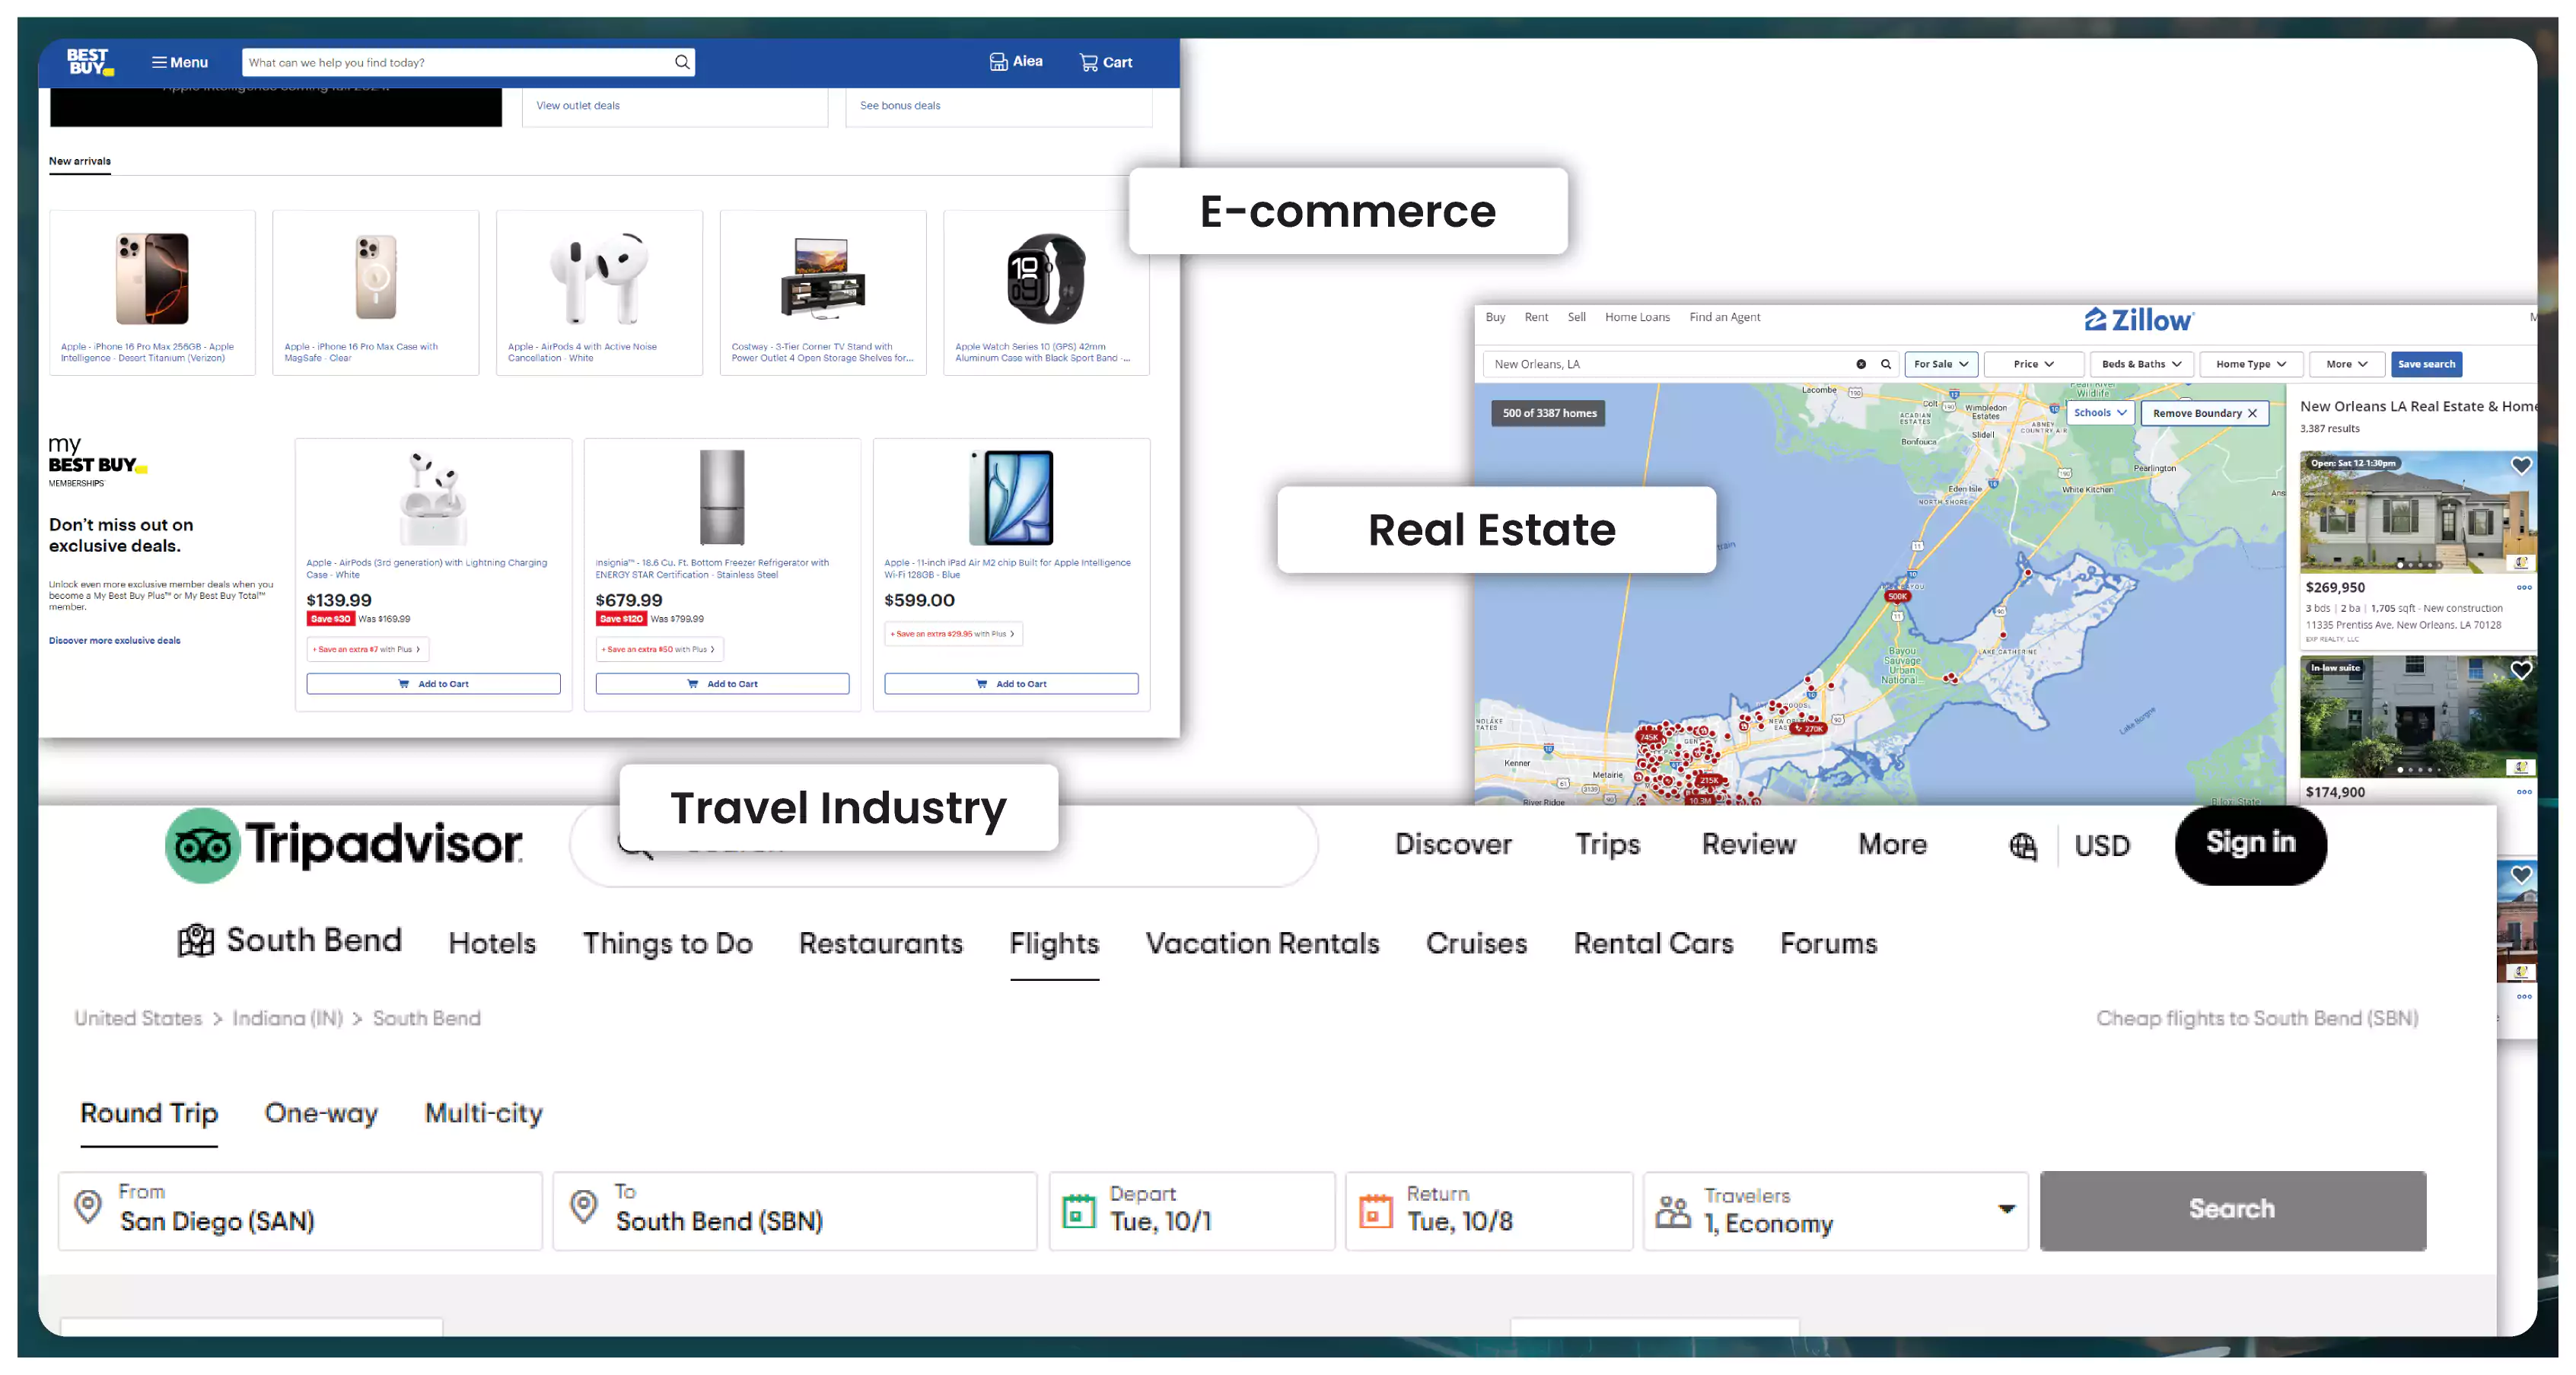Clear the New Orleans, LA search text
Screen dimensions: 2576x1375
click(1861, 364)
